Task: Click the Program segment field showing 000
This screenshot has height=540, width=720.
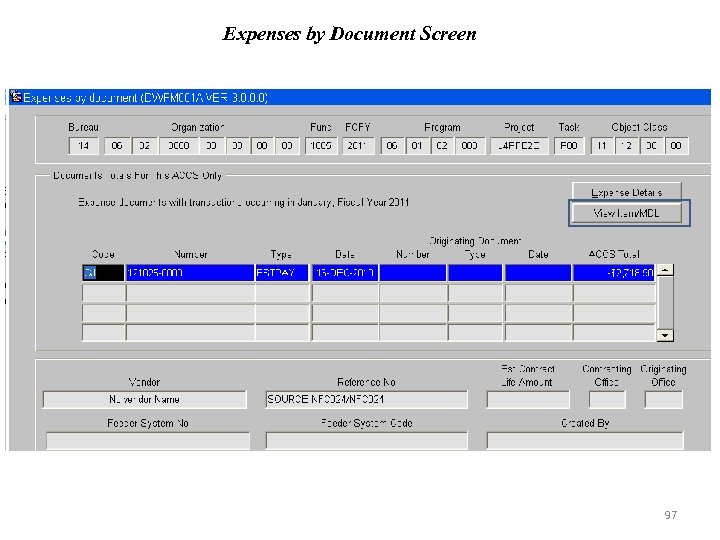Action: (469, 146)
